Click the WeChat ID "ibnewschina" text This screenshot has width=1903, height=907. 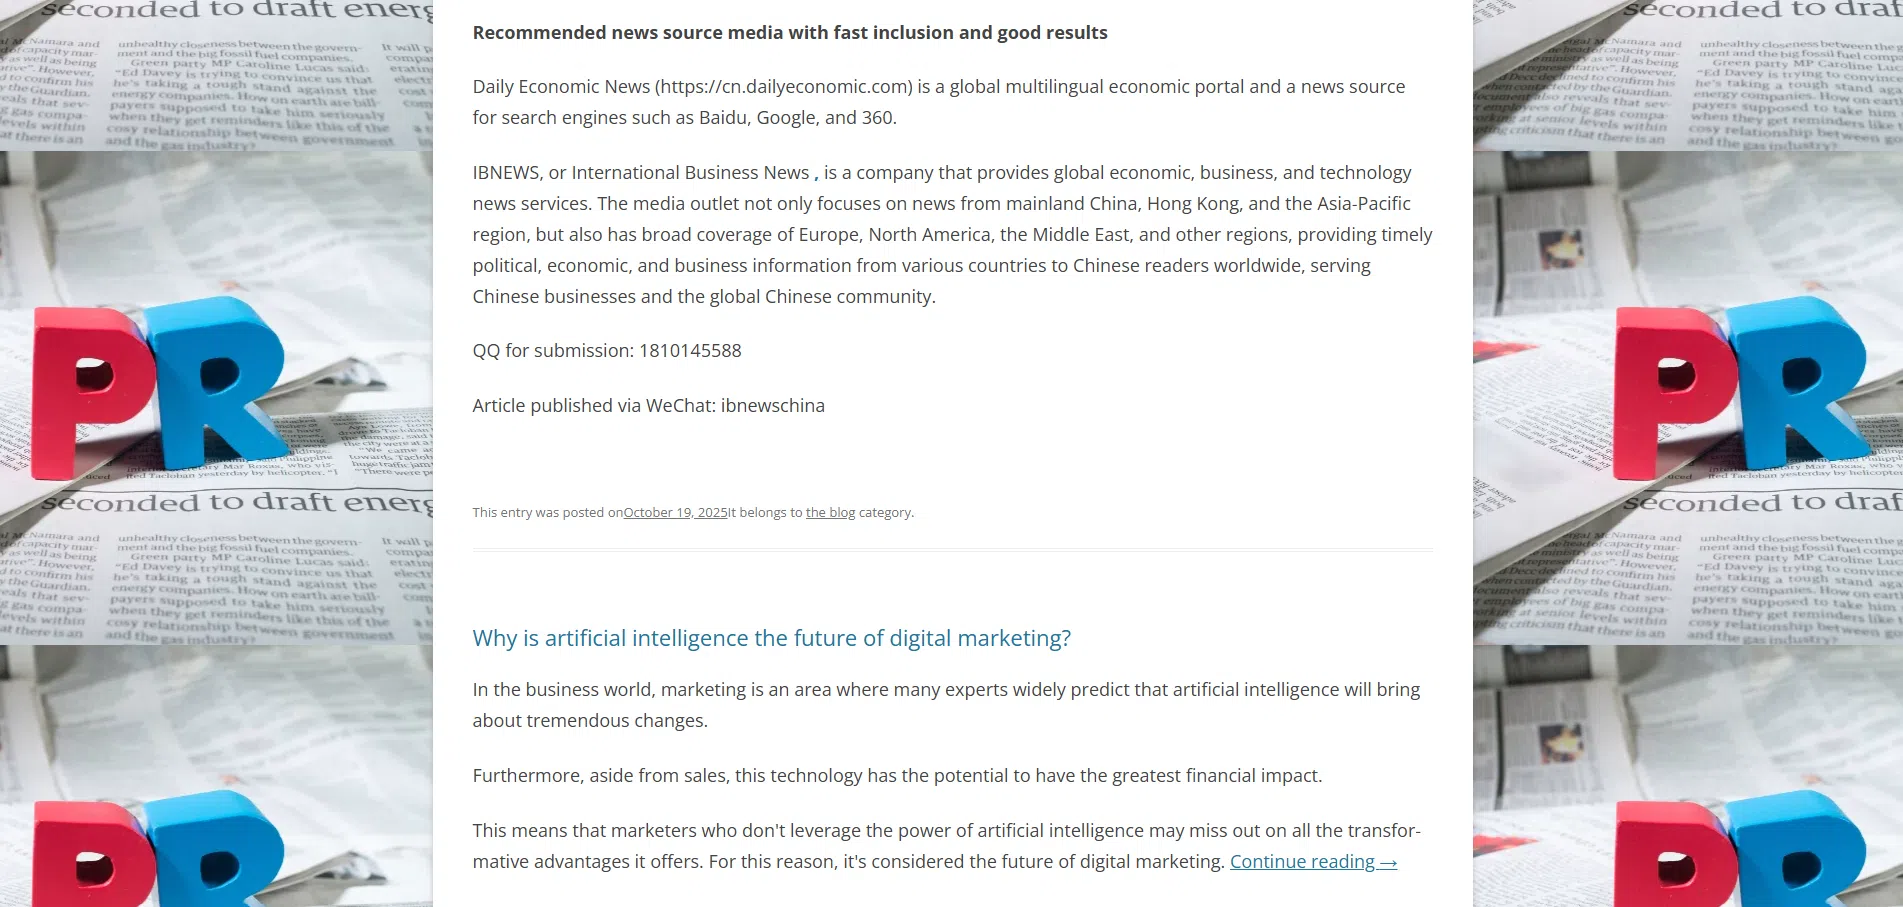(x=772, y=406)
